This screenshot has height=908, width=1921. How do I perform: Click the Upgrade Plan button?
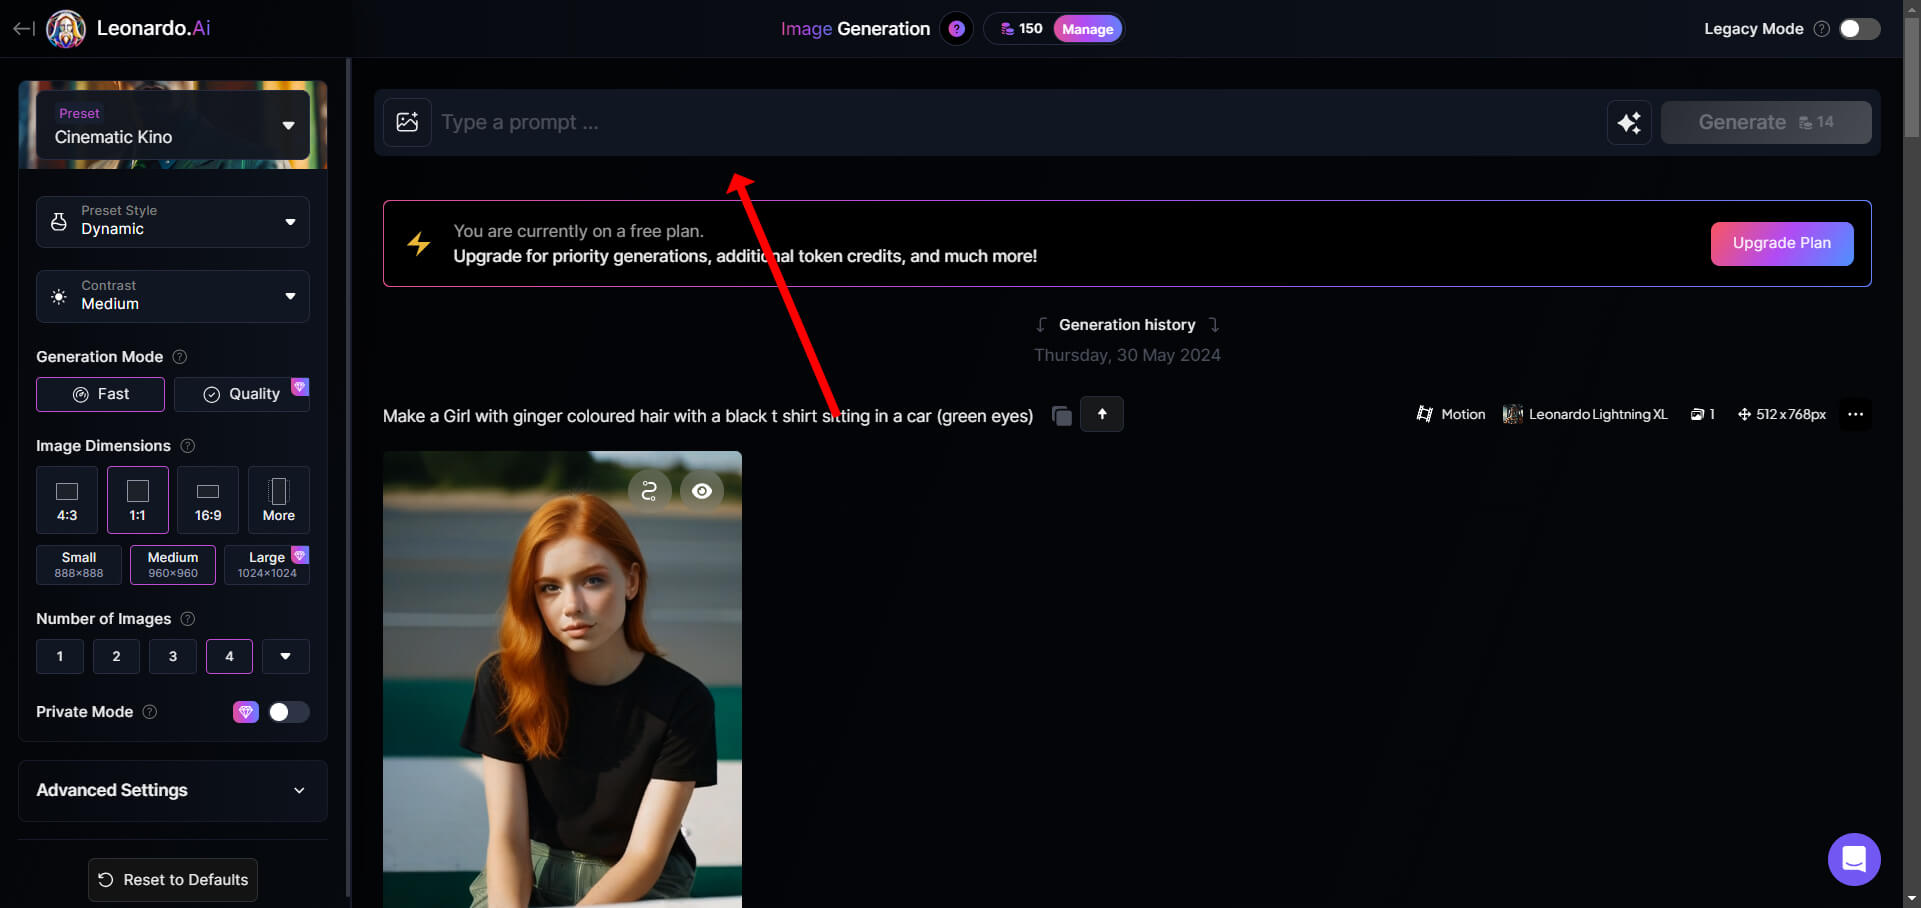click(1782, 243)
